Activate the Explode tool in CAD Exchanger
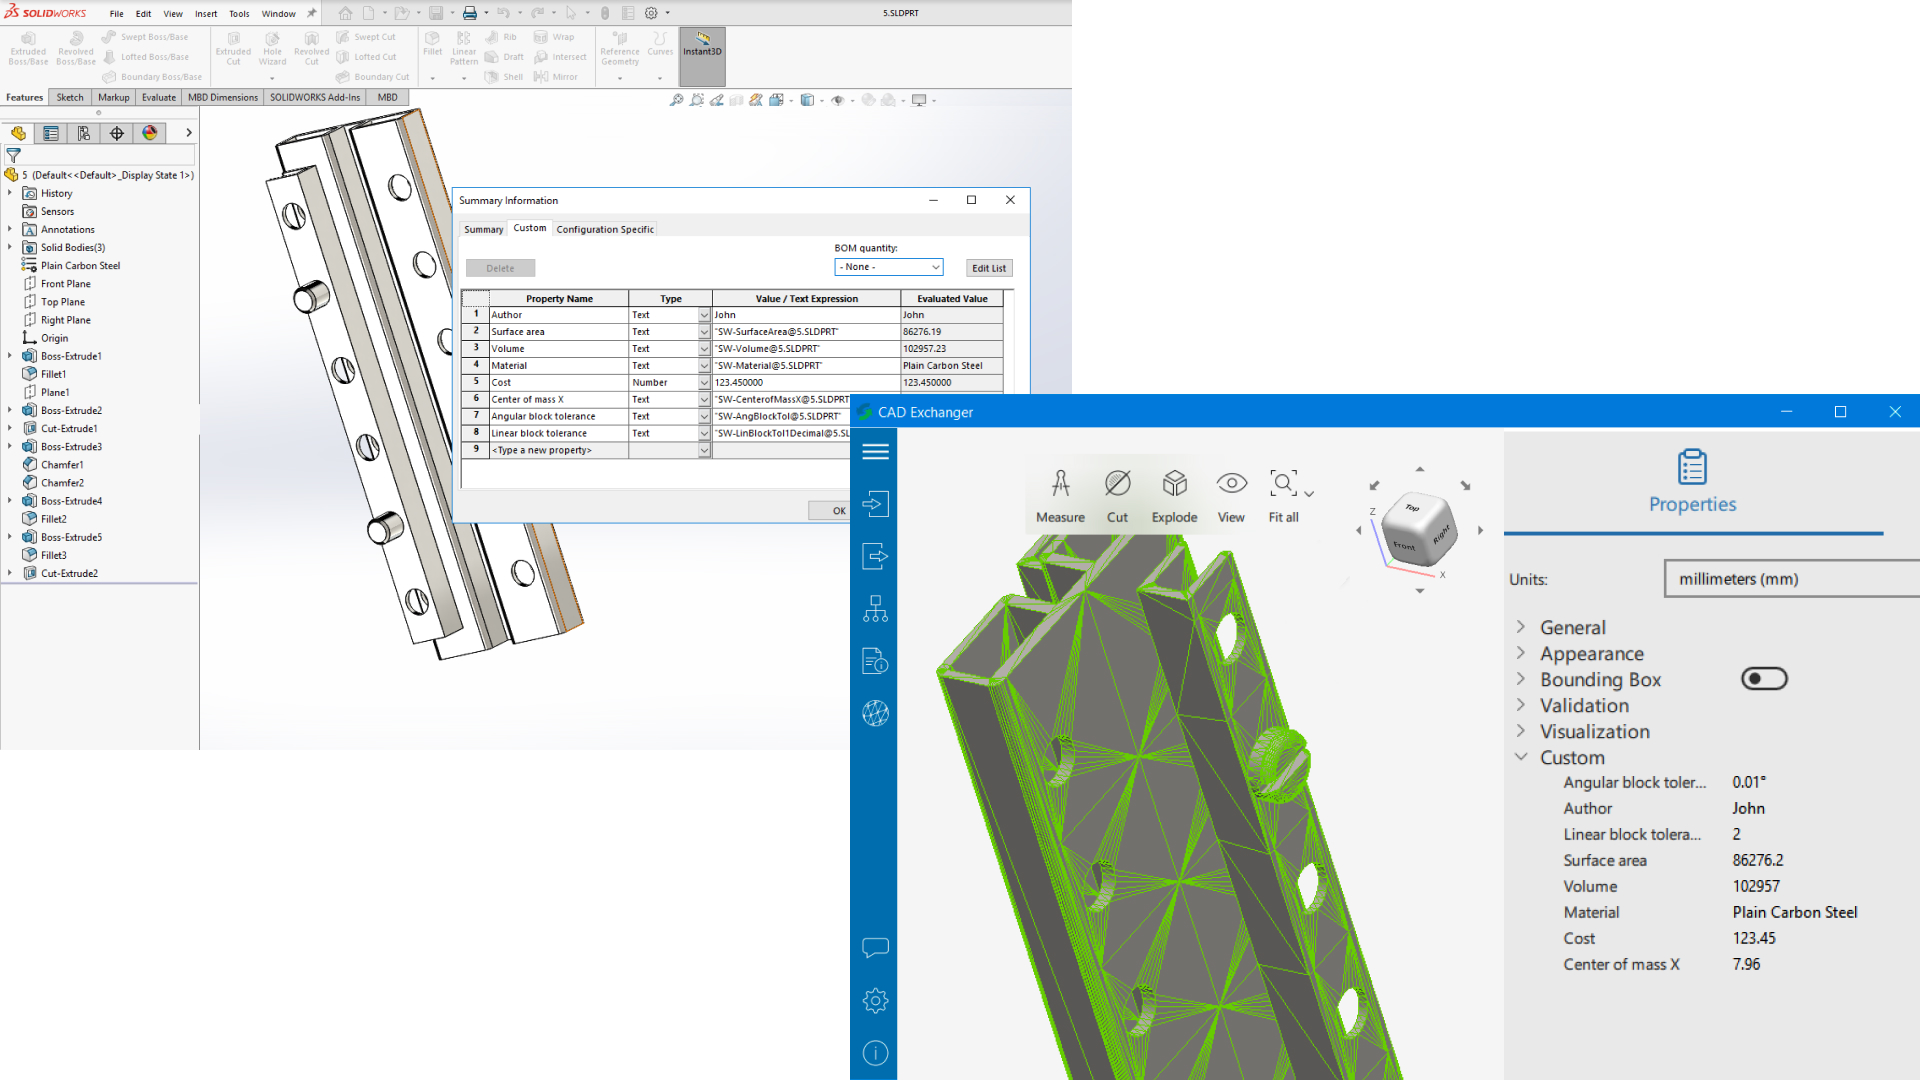 coord(1174,496)
